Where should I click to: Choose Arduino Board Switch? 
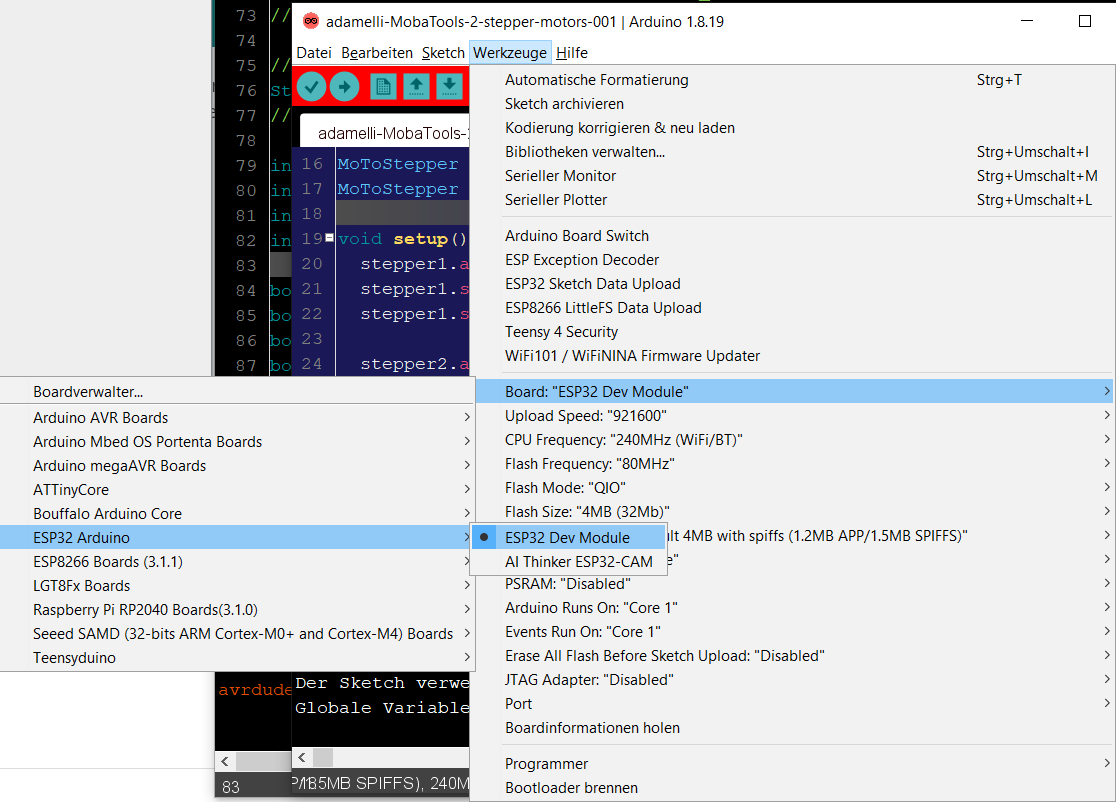793,236
